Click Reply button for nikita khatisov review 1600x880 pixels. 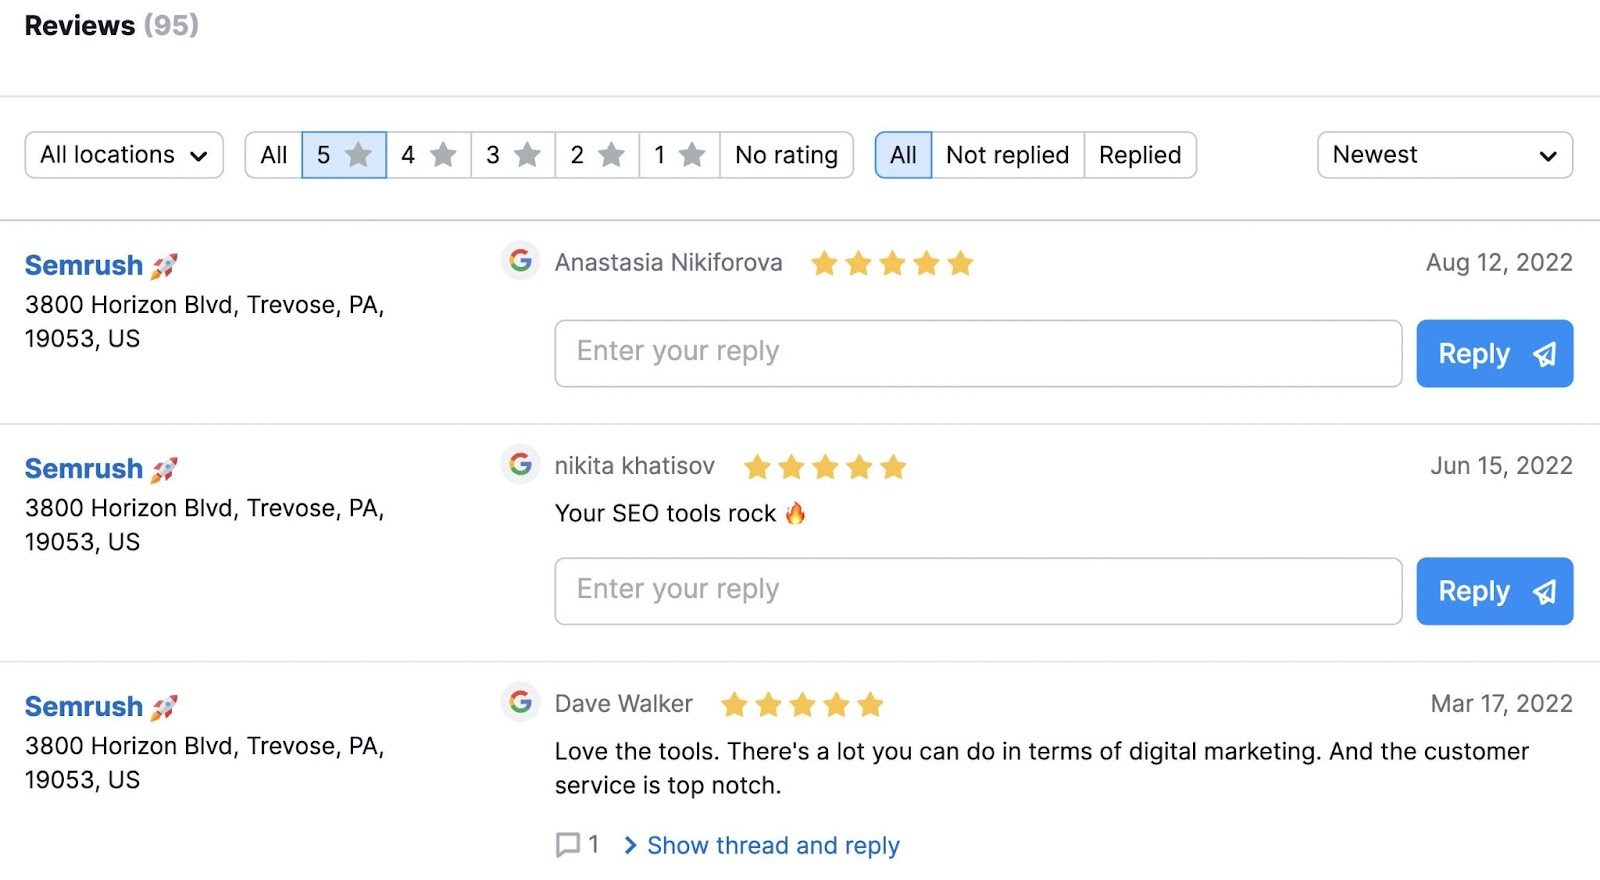point(1495,591)
